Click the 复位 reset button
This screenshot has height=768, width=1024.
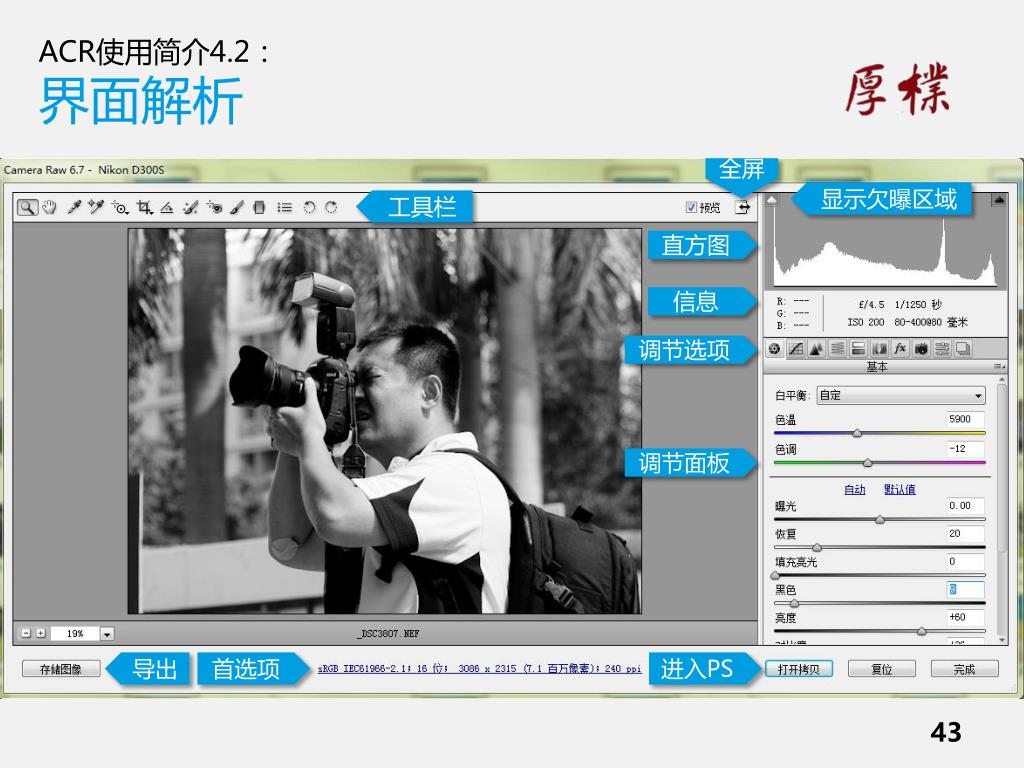[882, 669]
